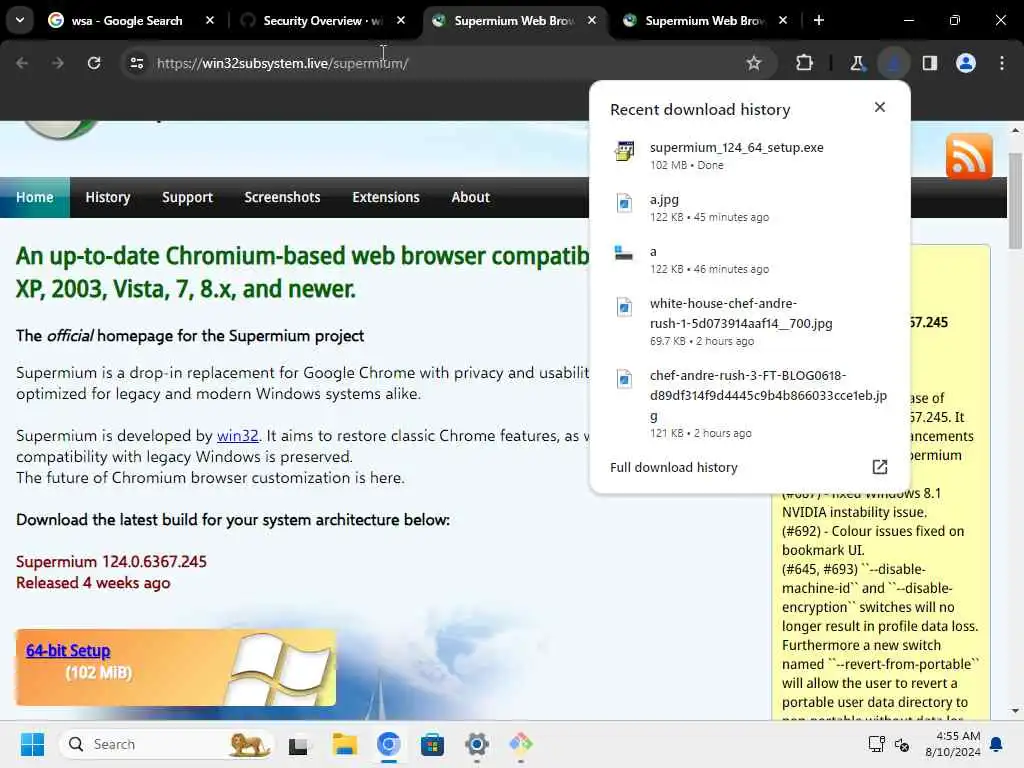Open the colorful diamond app in taskbar
Image resolution: width=1024 pixels, height=768 pixels.
(x=521, y=744)
